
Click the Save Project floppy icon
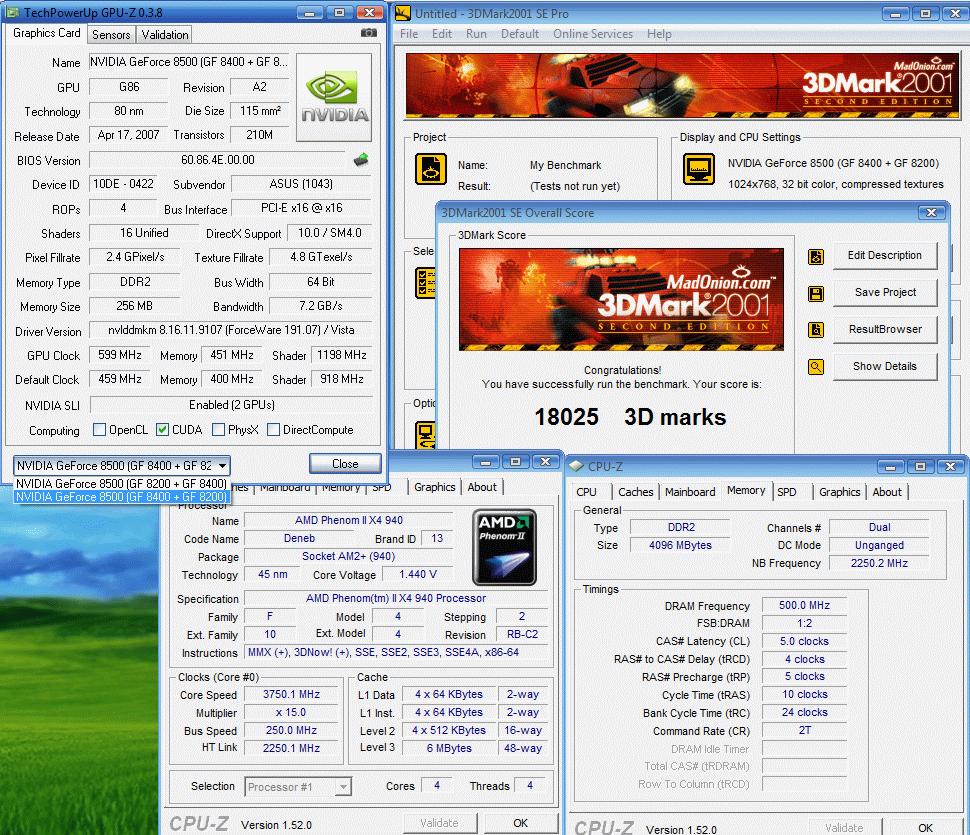point(816,294)
